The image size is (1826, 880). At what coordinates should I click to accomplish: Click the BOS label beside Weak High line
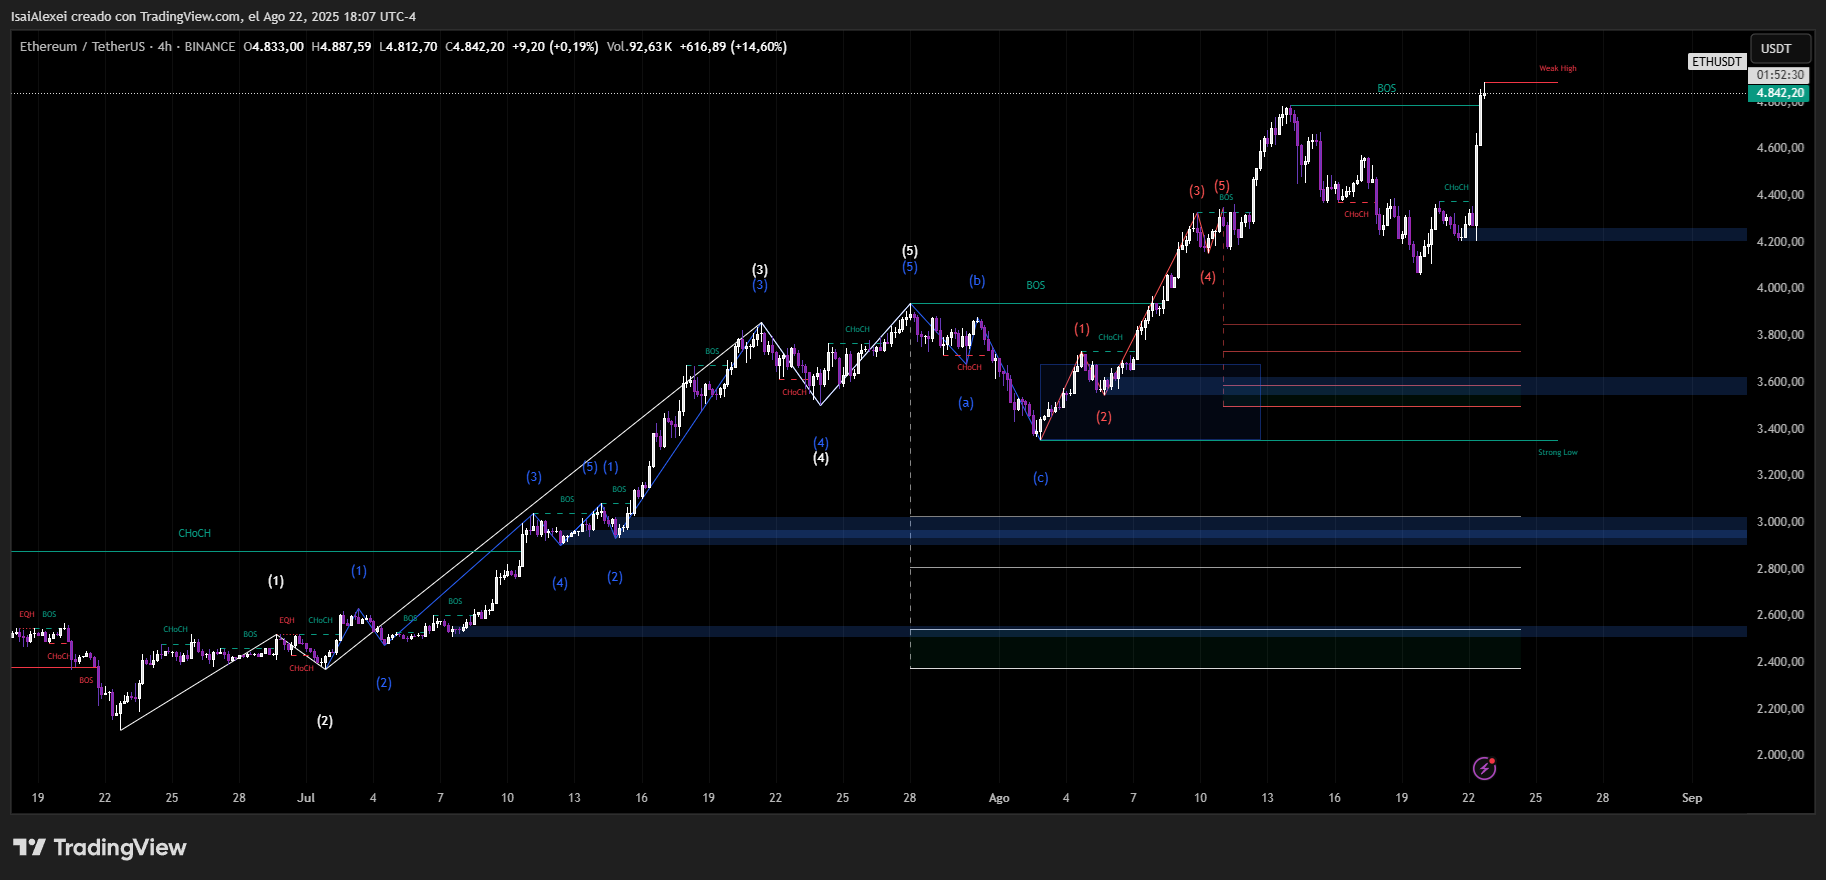[1386, 89]
